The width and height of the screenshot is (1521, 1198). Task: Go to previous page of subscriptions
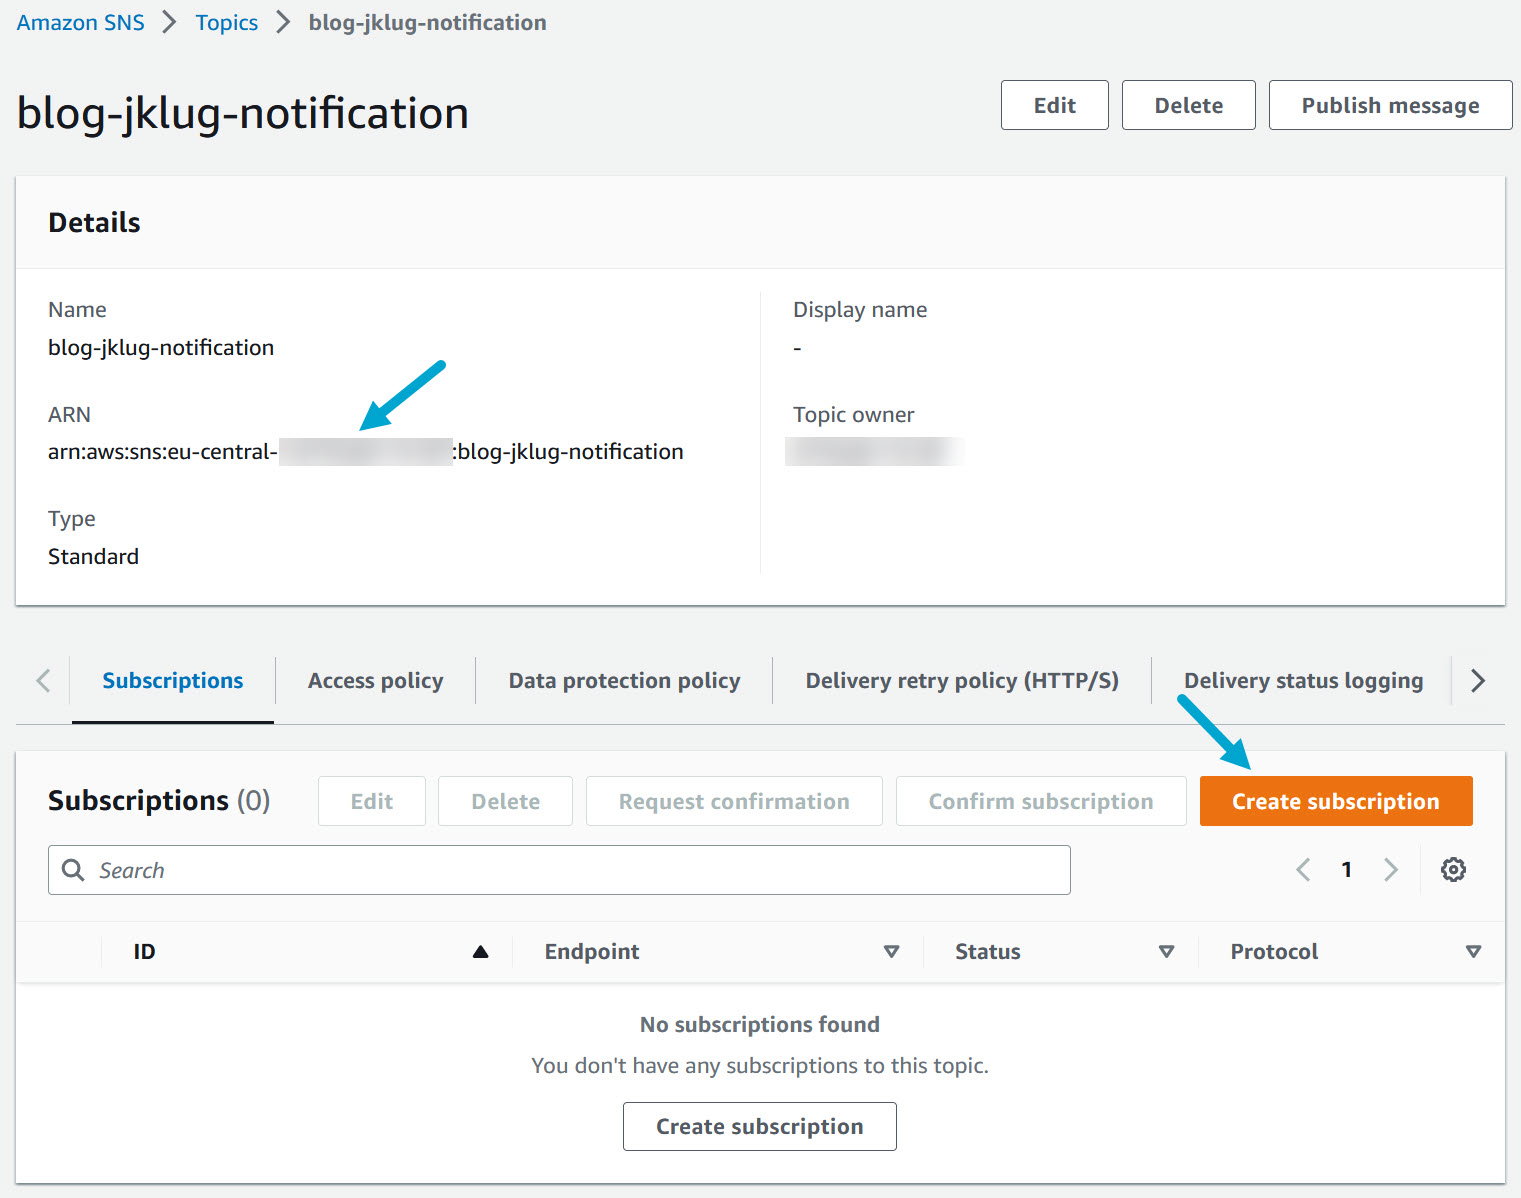coord(1303,870)
